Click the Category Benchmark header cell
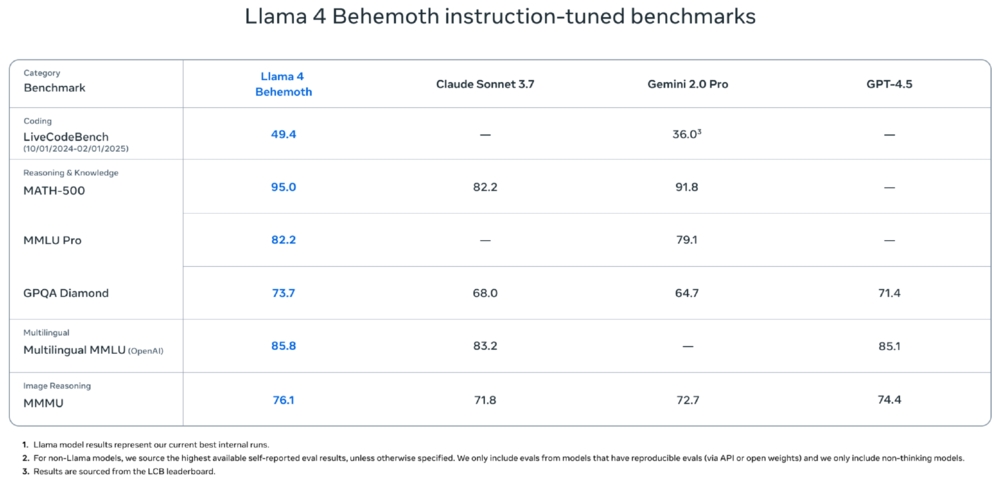1000x484 pixels. pos(55,81)
